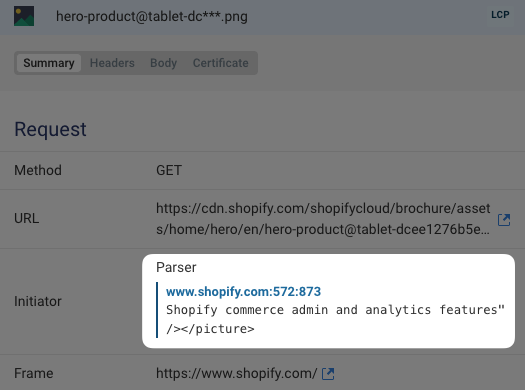Viewport: 525px width, 390px height.
Task: Click the Parser initiator label
Action: [x=176, y=267]
